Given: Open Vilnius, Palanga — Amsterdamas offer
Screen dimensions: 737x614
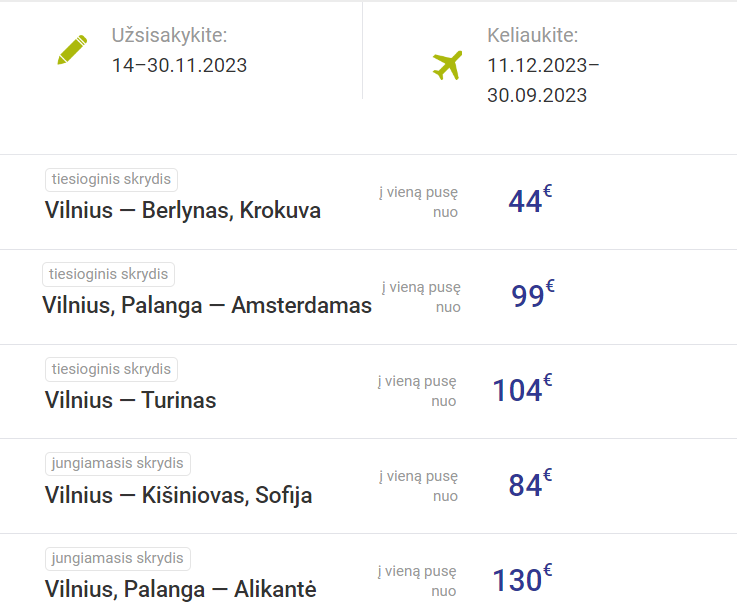Looking at the screenshot, I should pyautogui.click(x=207, y=305).
